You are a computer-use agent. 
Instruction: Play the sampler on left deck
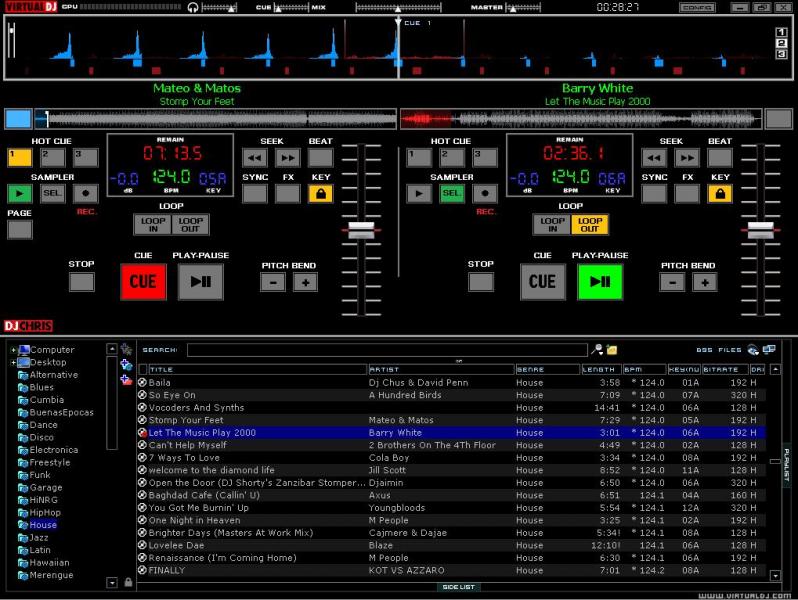20,193
